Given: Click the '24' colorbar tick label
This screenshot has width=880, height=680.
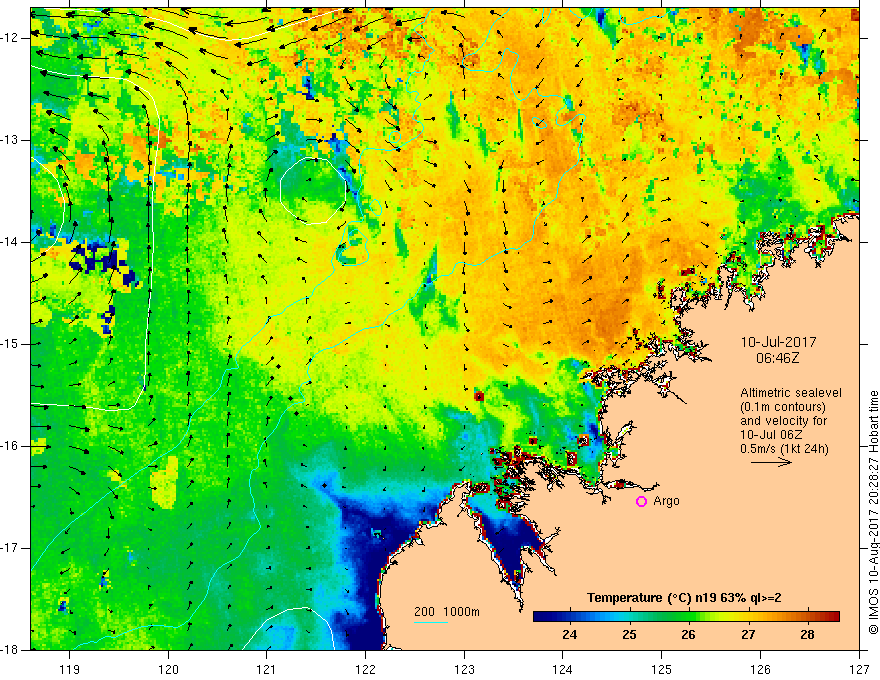Looking at the screenshot, I should pyautogui.click(x=569, y=635).
